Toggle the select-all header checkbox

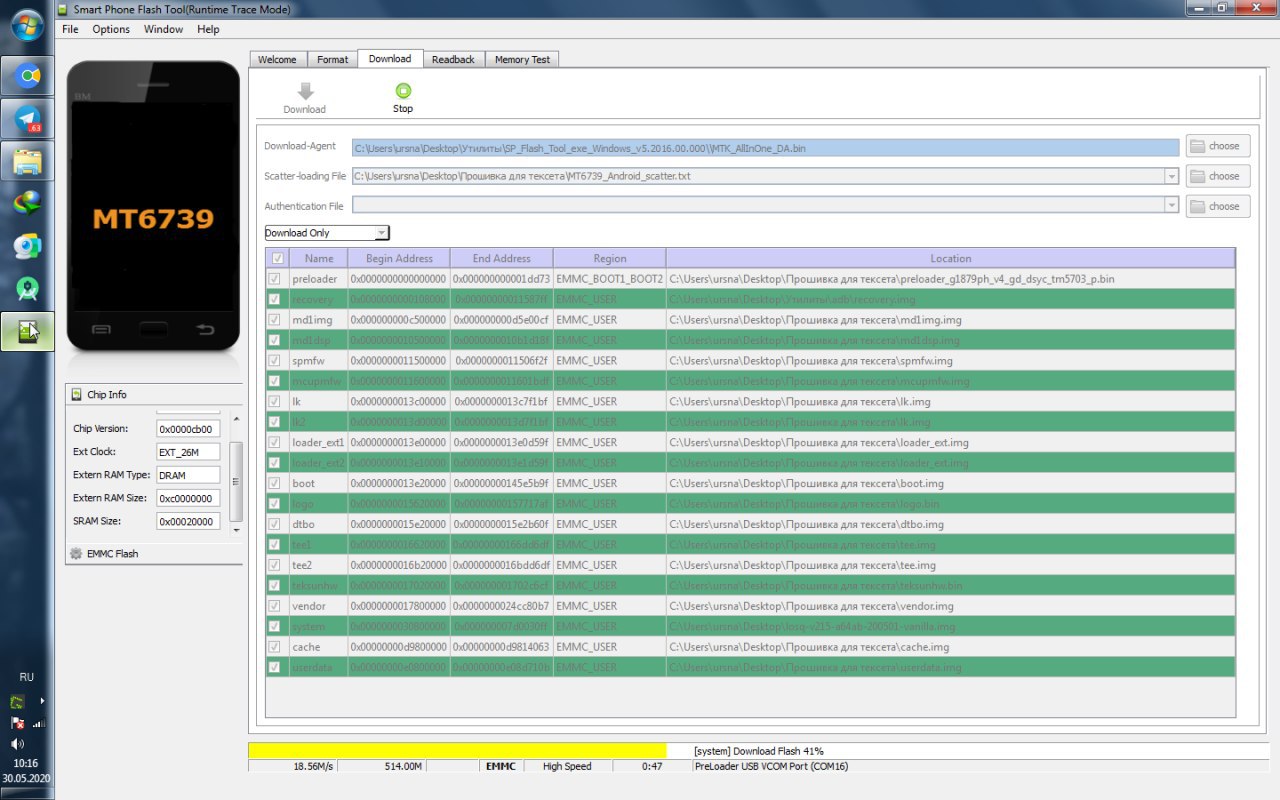pos(278,258)
